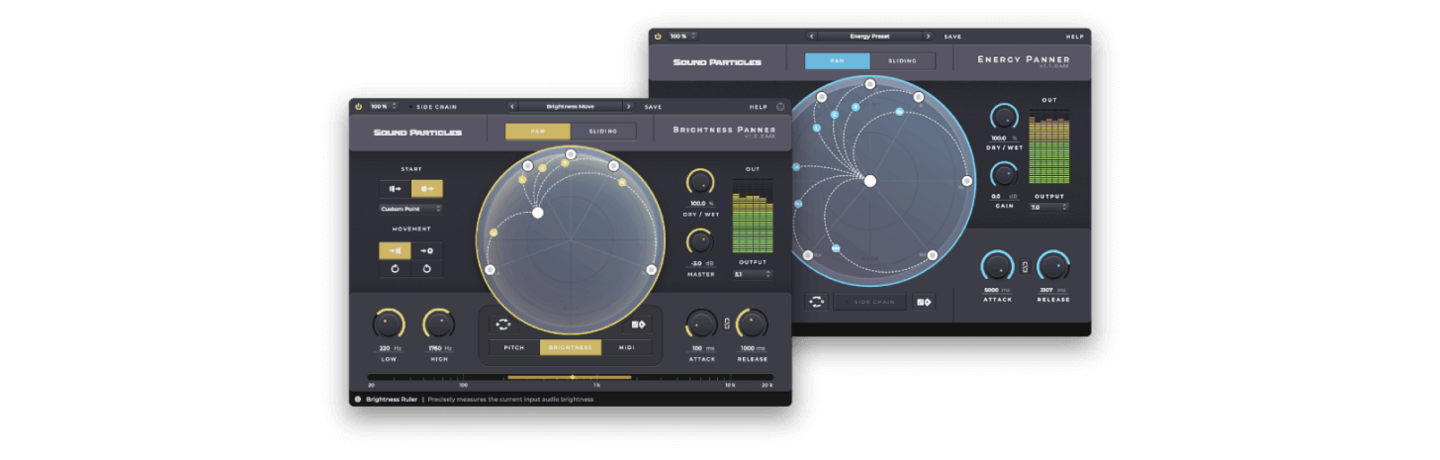This screenshot has height=460, width=1440.
Task: Select bottom-right rotate Movement icon
Action: pos(427,269)
